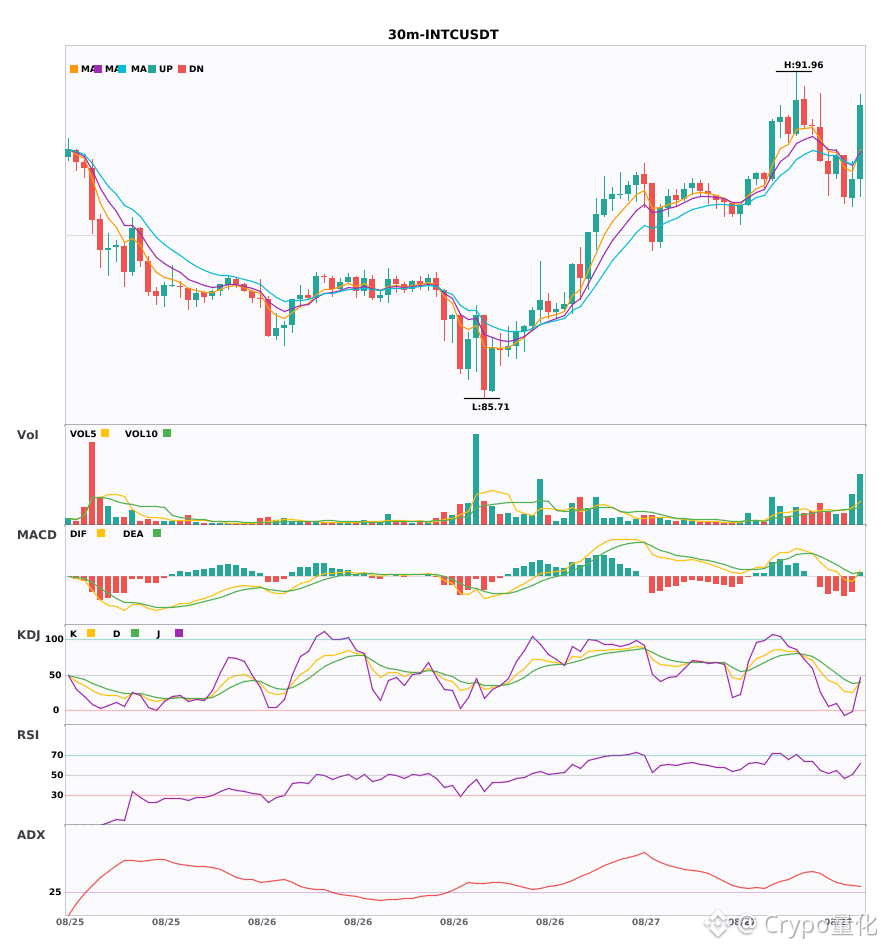This screenshot has height=950, width=885.
Task: Toggle the green D line swatch
Action: (x=135, y=633)
